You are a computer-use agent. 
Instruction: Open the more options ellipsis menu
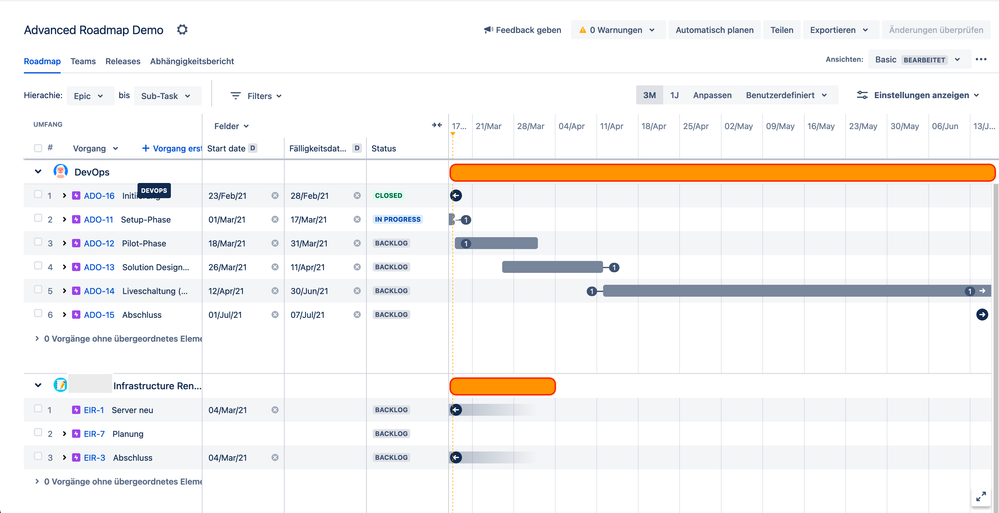click(981, 59)
